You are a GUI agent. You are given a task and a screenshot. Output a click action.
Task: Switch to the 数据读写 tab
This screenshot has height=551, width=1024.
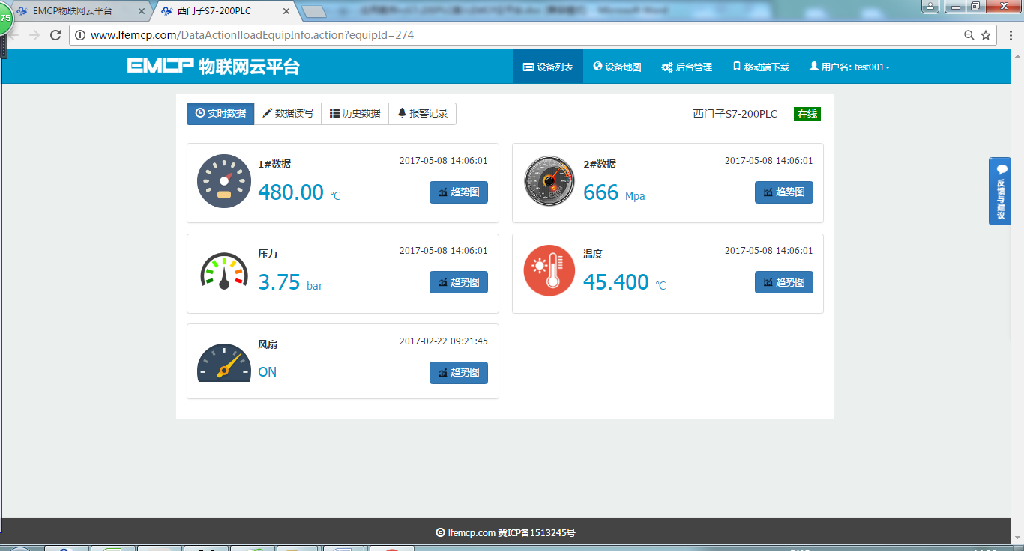point(287,114)
